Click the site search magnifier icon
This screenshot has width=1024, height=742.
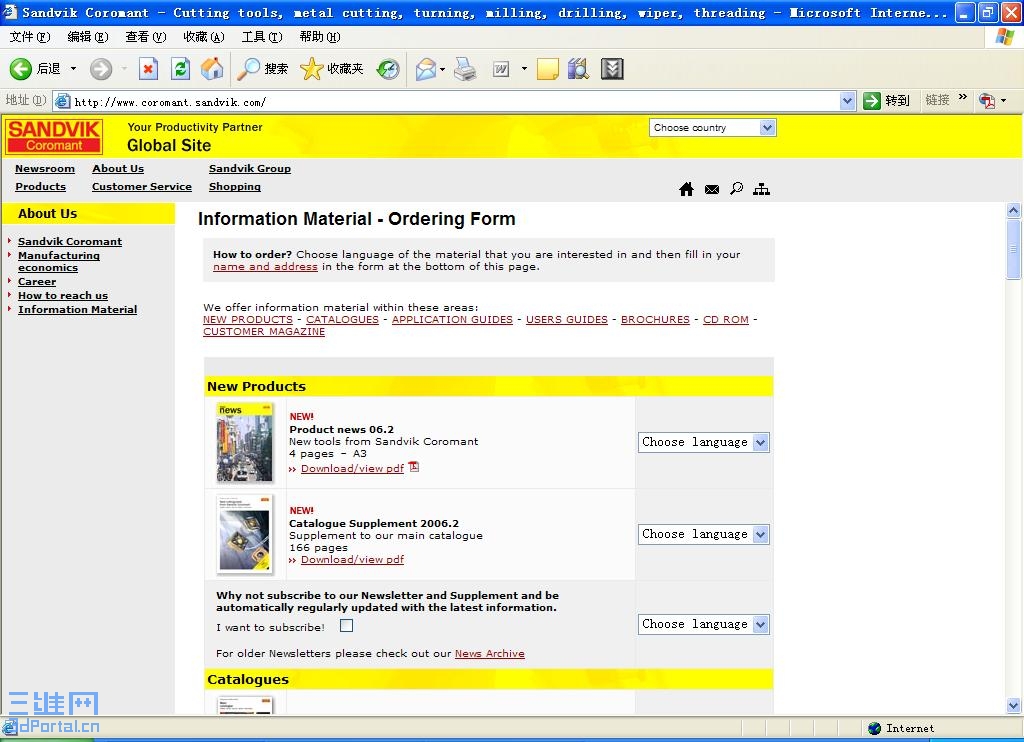pyautogui.click(x=737, y=189)
